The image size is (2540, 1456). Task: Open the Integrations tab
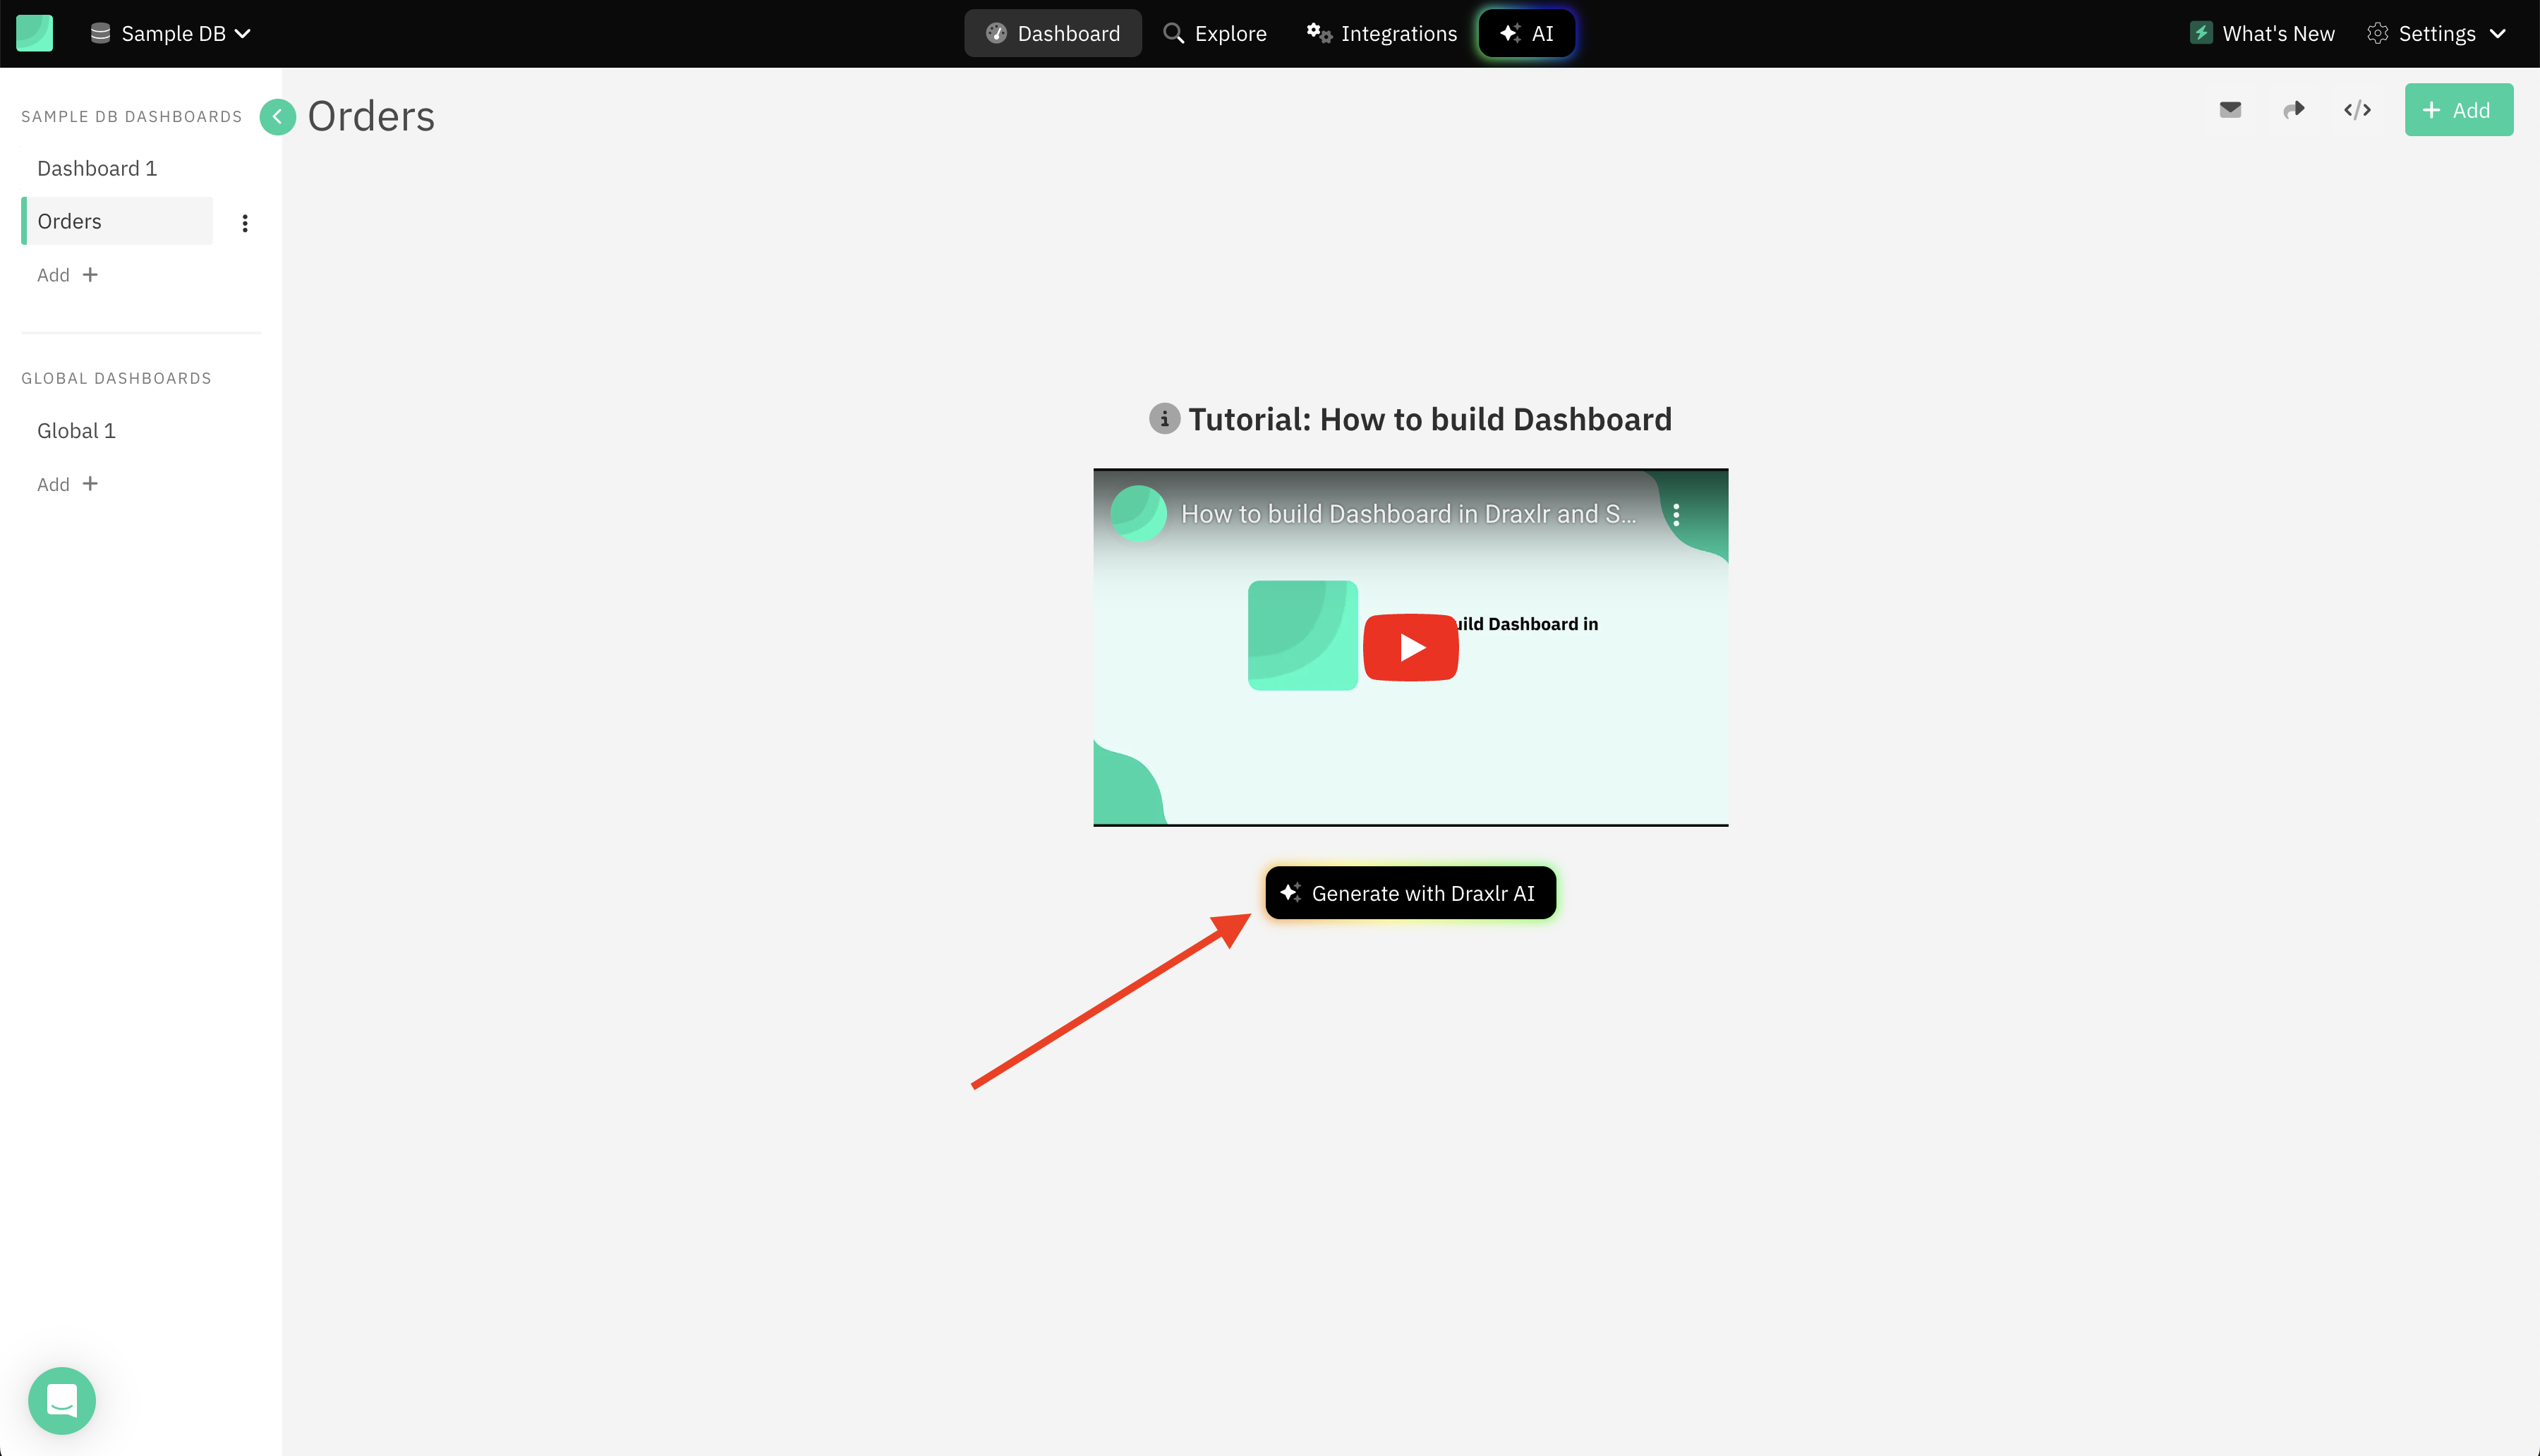click(x=1382, y=33)
